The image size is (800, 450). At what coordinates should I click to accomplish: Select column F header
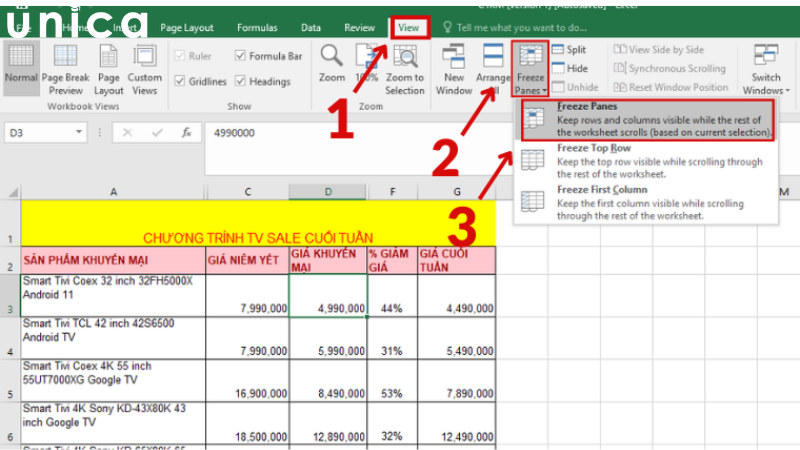point(392,192)
